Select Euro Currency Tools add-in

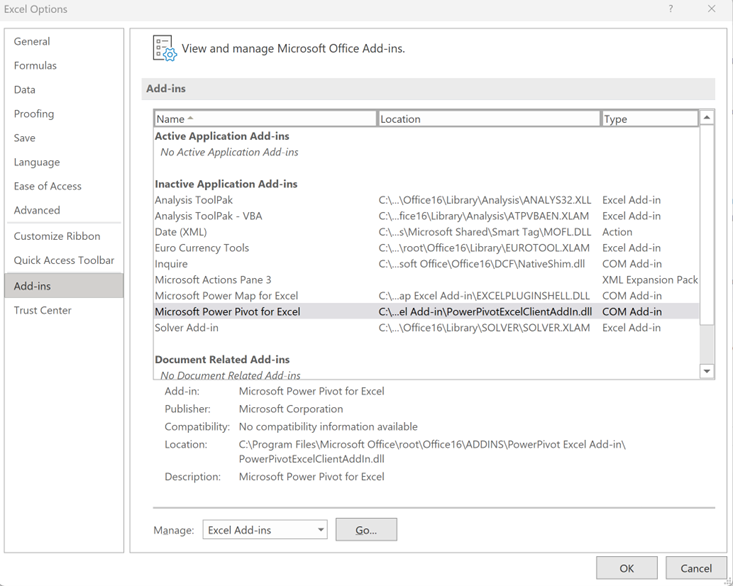coord(426,248)
